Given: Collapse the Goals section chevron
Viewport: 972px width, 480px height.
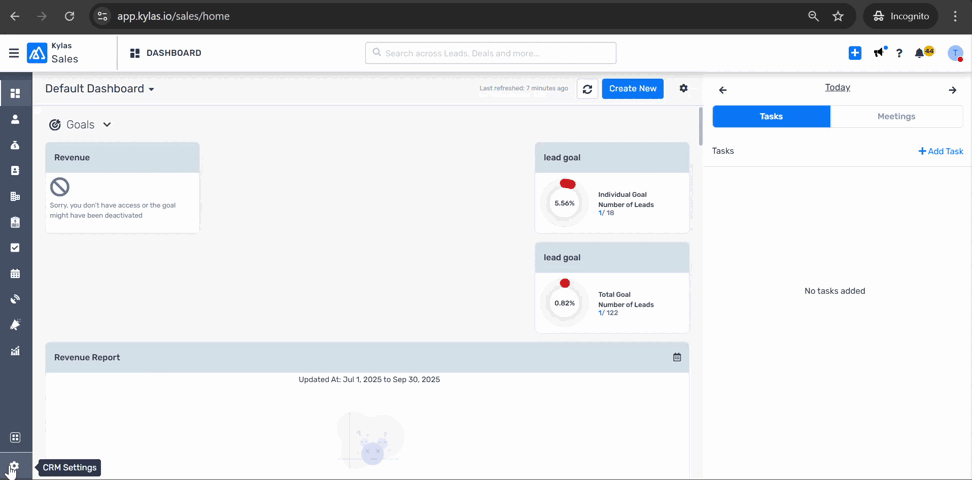Looking at the screenshot, I should (107, 125).
